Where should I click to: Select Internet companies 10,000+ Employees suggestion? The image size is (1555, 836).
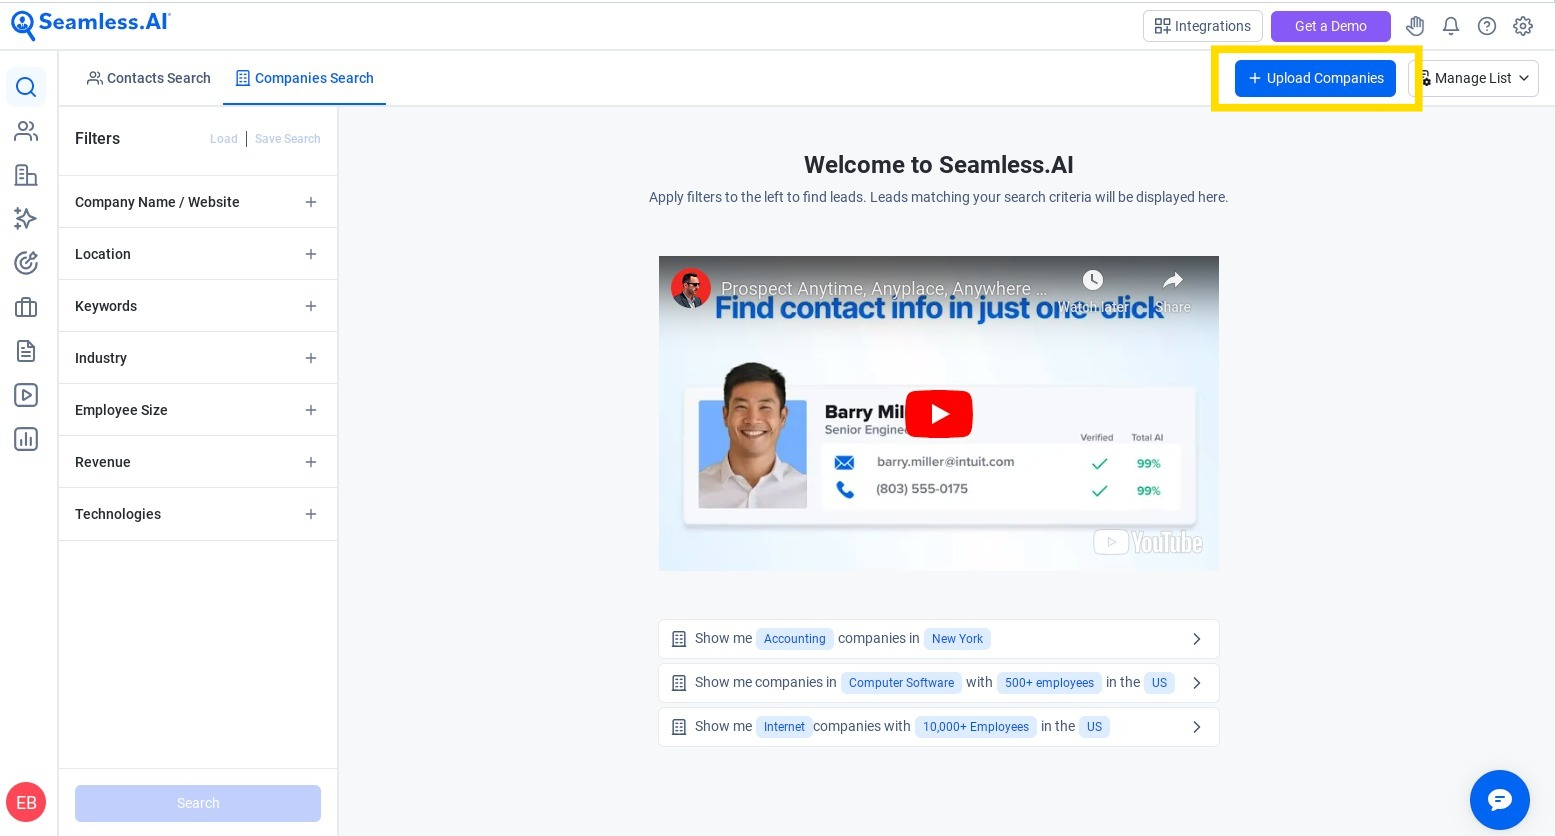939,727
